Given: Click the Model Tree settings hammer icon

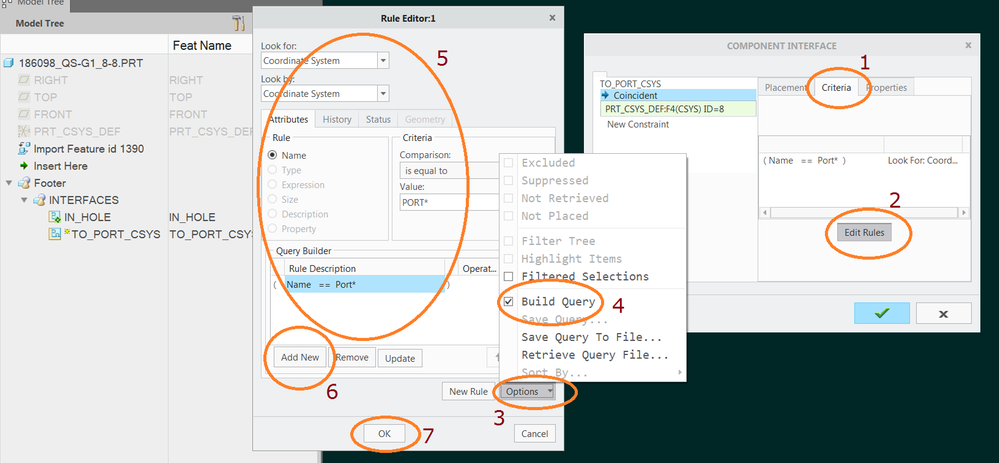Looking at the screenshot, I should pyautogui.click(x=237, y=22).
